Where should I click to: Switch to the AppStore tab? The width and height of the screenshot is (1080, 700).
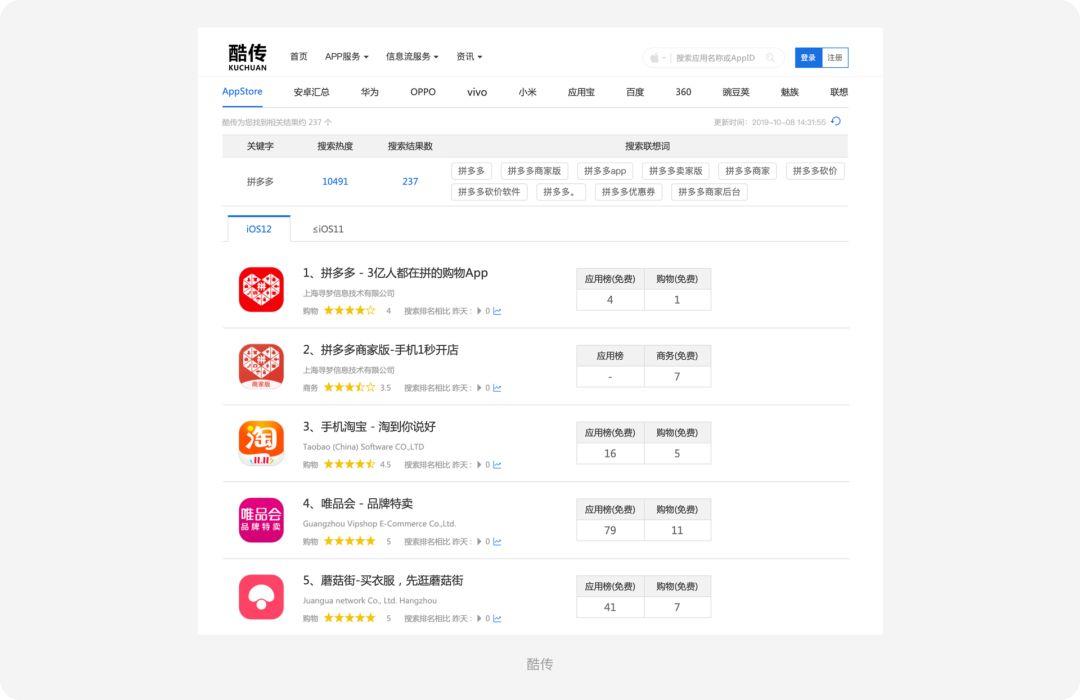coord(242,92)
